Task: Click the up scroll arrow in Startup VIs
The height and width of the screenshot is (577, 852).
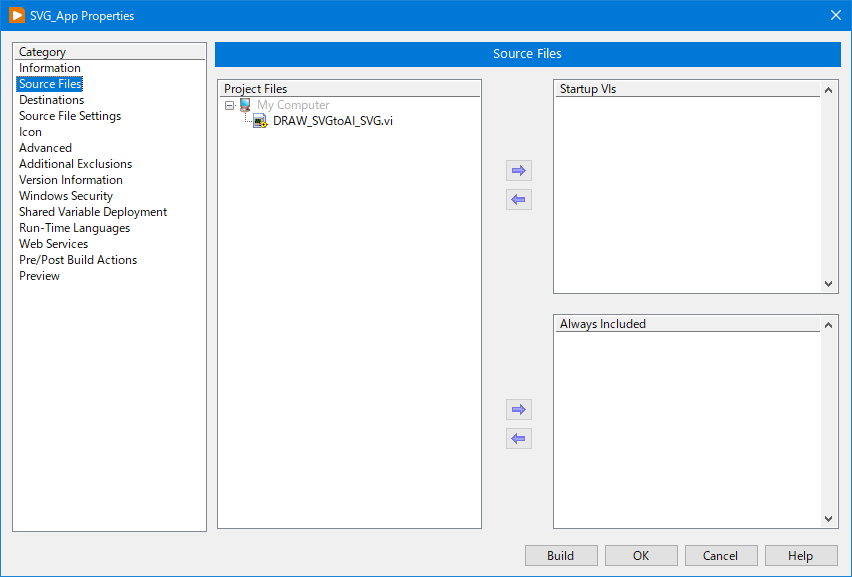Action: pos(828,88)
